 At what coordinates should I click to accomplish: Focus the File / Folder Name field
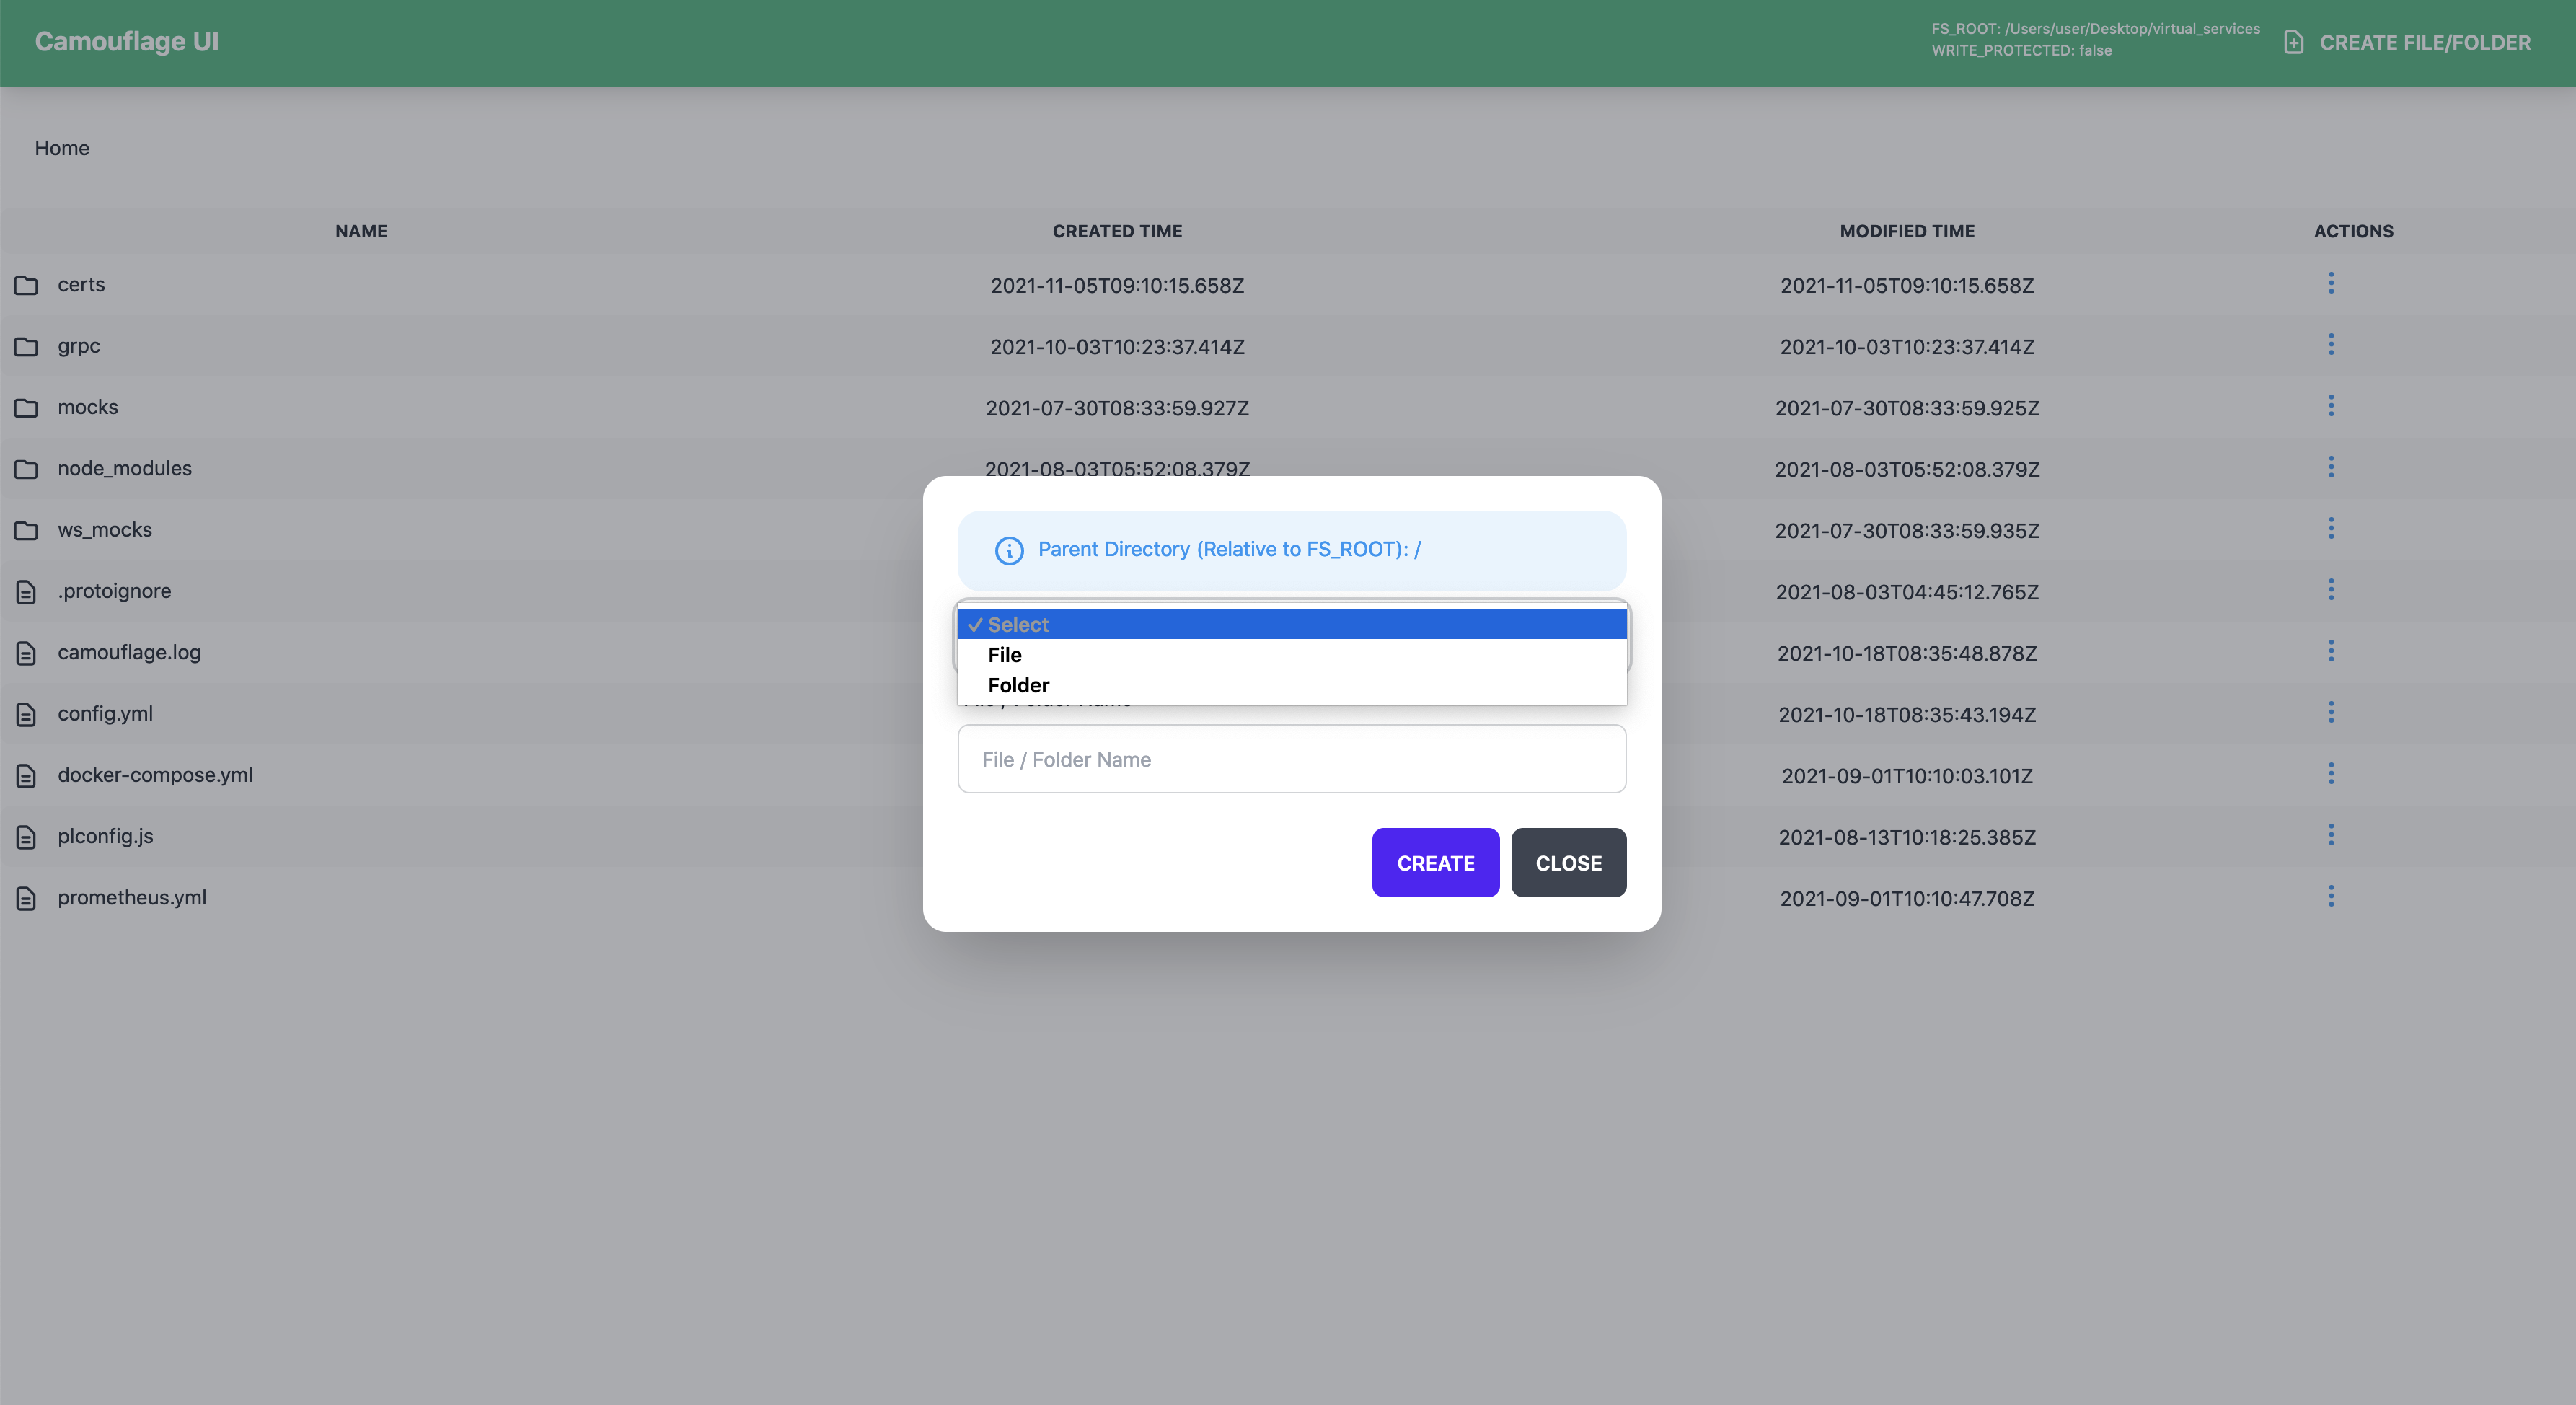pyautogui.click(x=1291, y=759)
